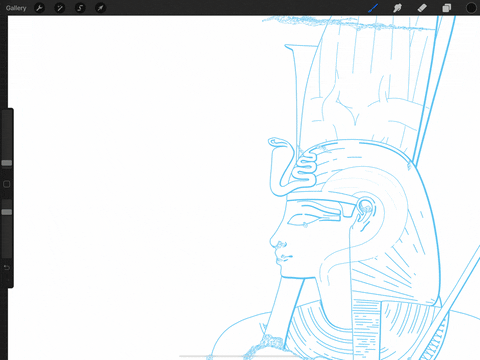Activate the Transform arrow tool
The width and height of the screenshot is (480, 360).
pyautogui.click(x=100, y=8)
